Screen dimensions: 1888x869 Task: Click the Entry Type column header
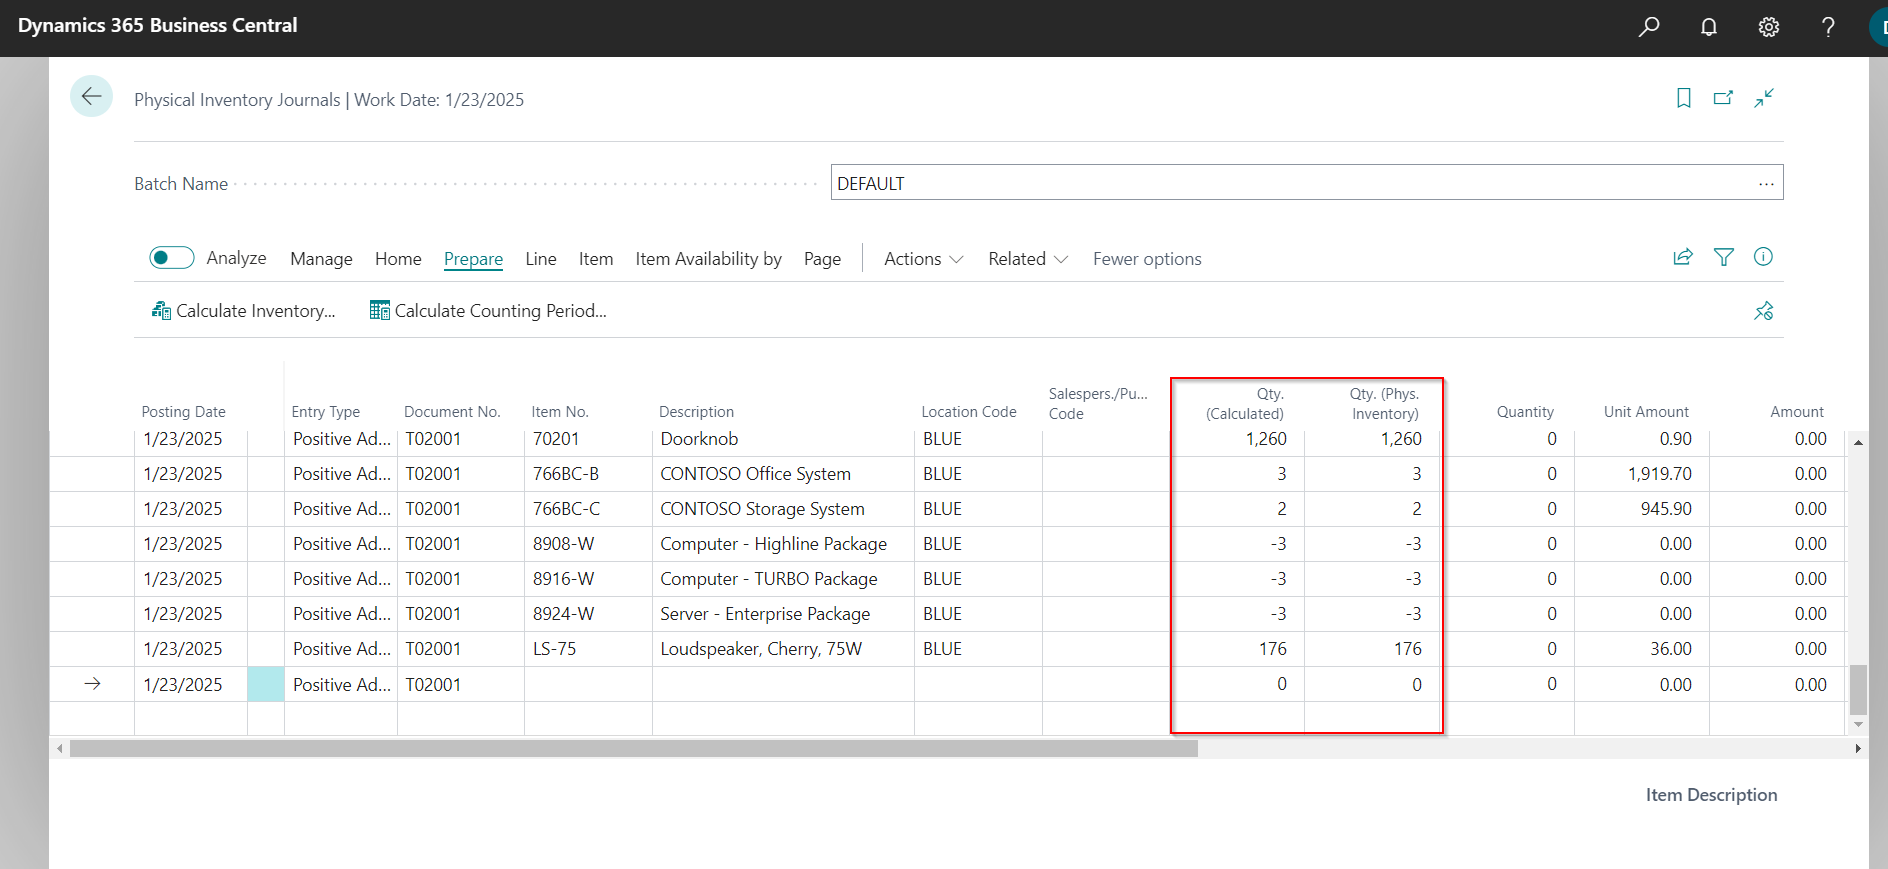326,412
